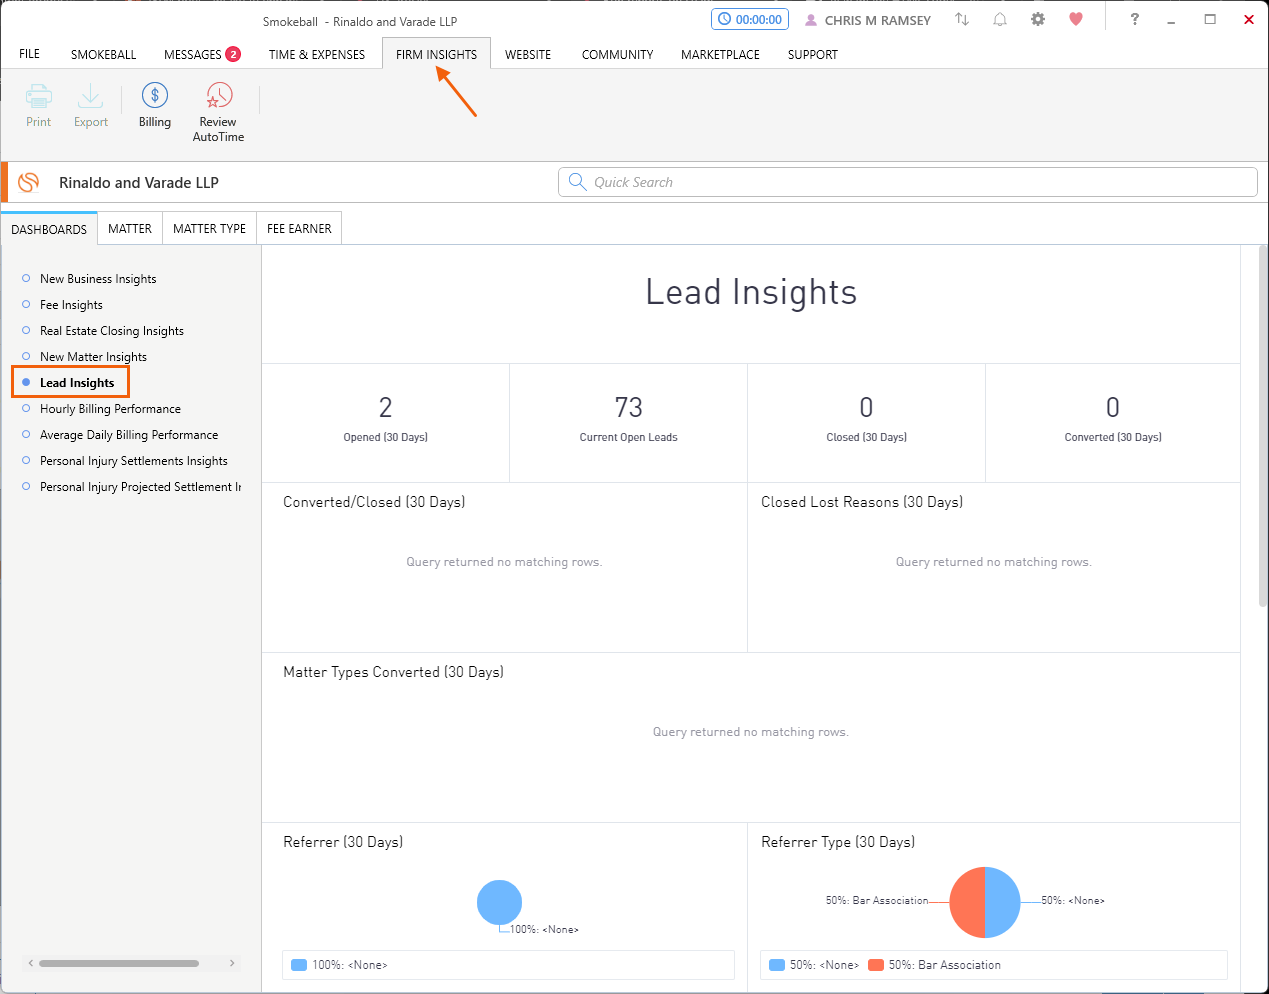The image size is (1269, 994).
Task: Click into the Quick Search field
Action: point(908,182)
